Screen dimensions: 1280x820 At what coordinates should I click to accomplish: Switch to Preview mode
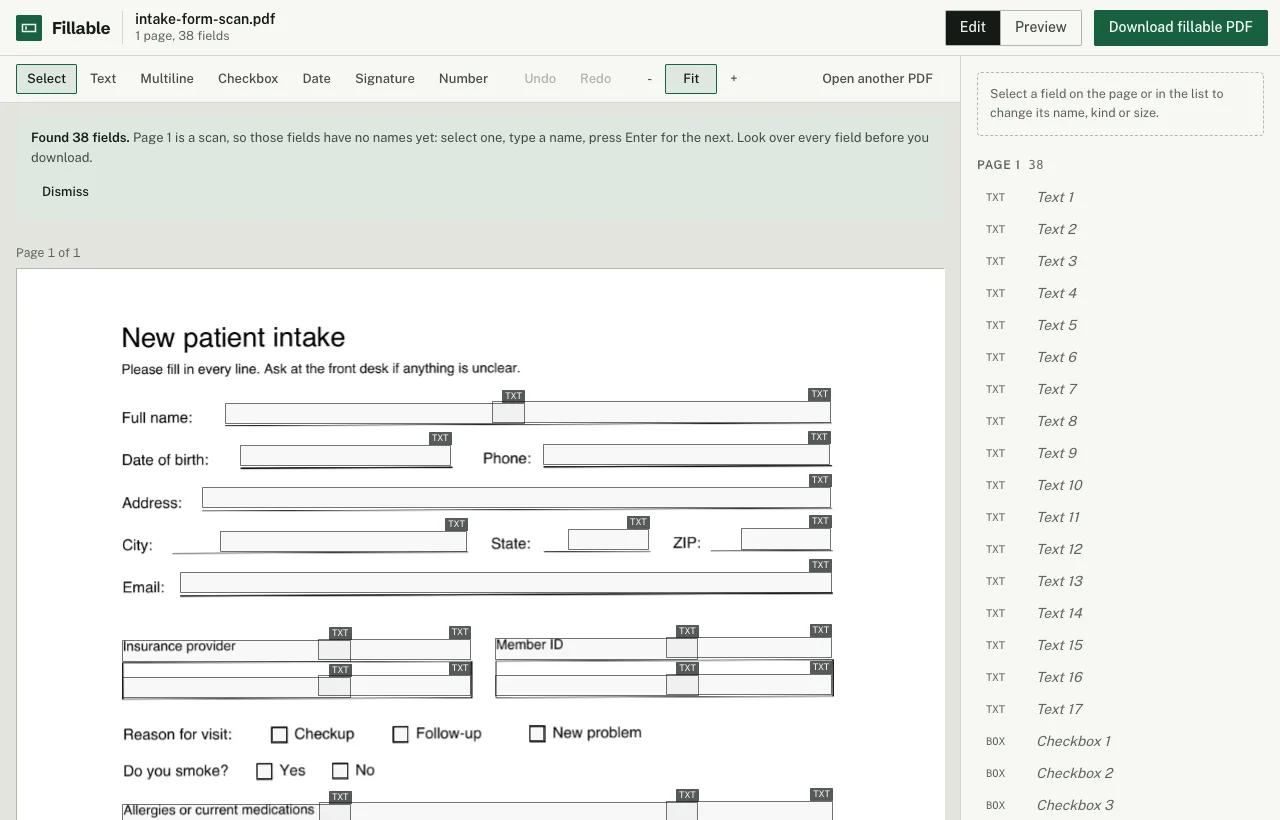coord(1041,28)
